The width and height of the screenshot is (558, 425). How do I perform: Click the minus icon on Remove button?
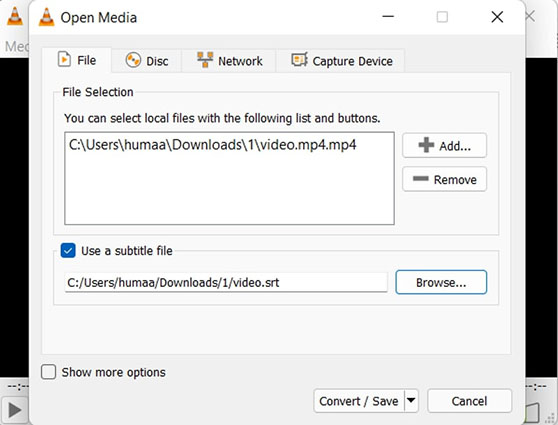click(420, 178)
